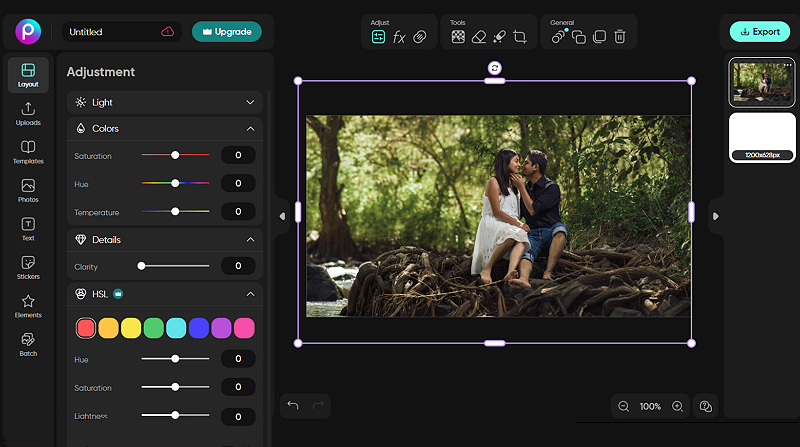
Task: Duplicate the selected layer
Action: [599, 37]
